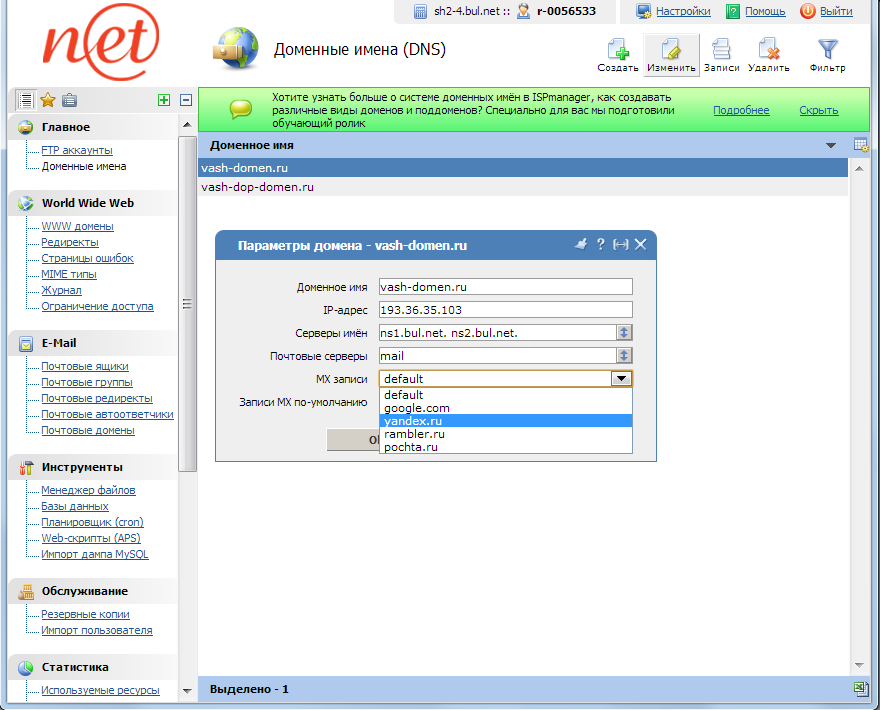Collapse all menu sections with minus icon
Image resolution: width=880 pixels, height=710 pixels.
(186, 100)
